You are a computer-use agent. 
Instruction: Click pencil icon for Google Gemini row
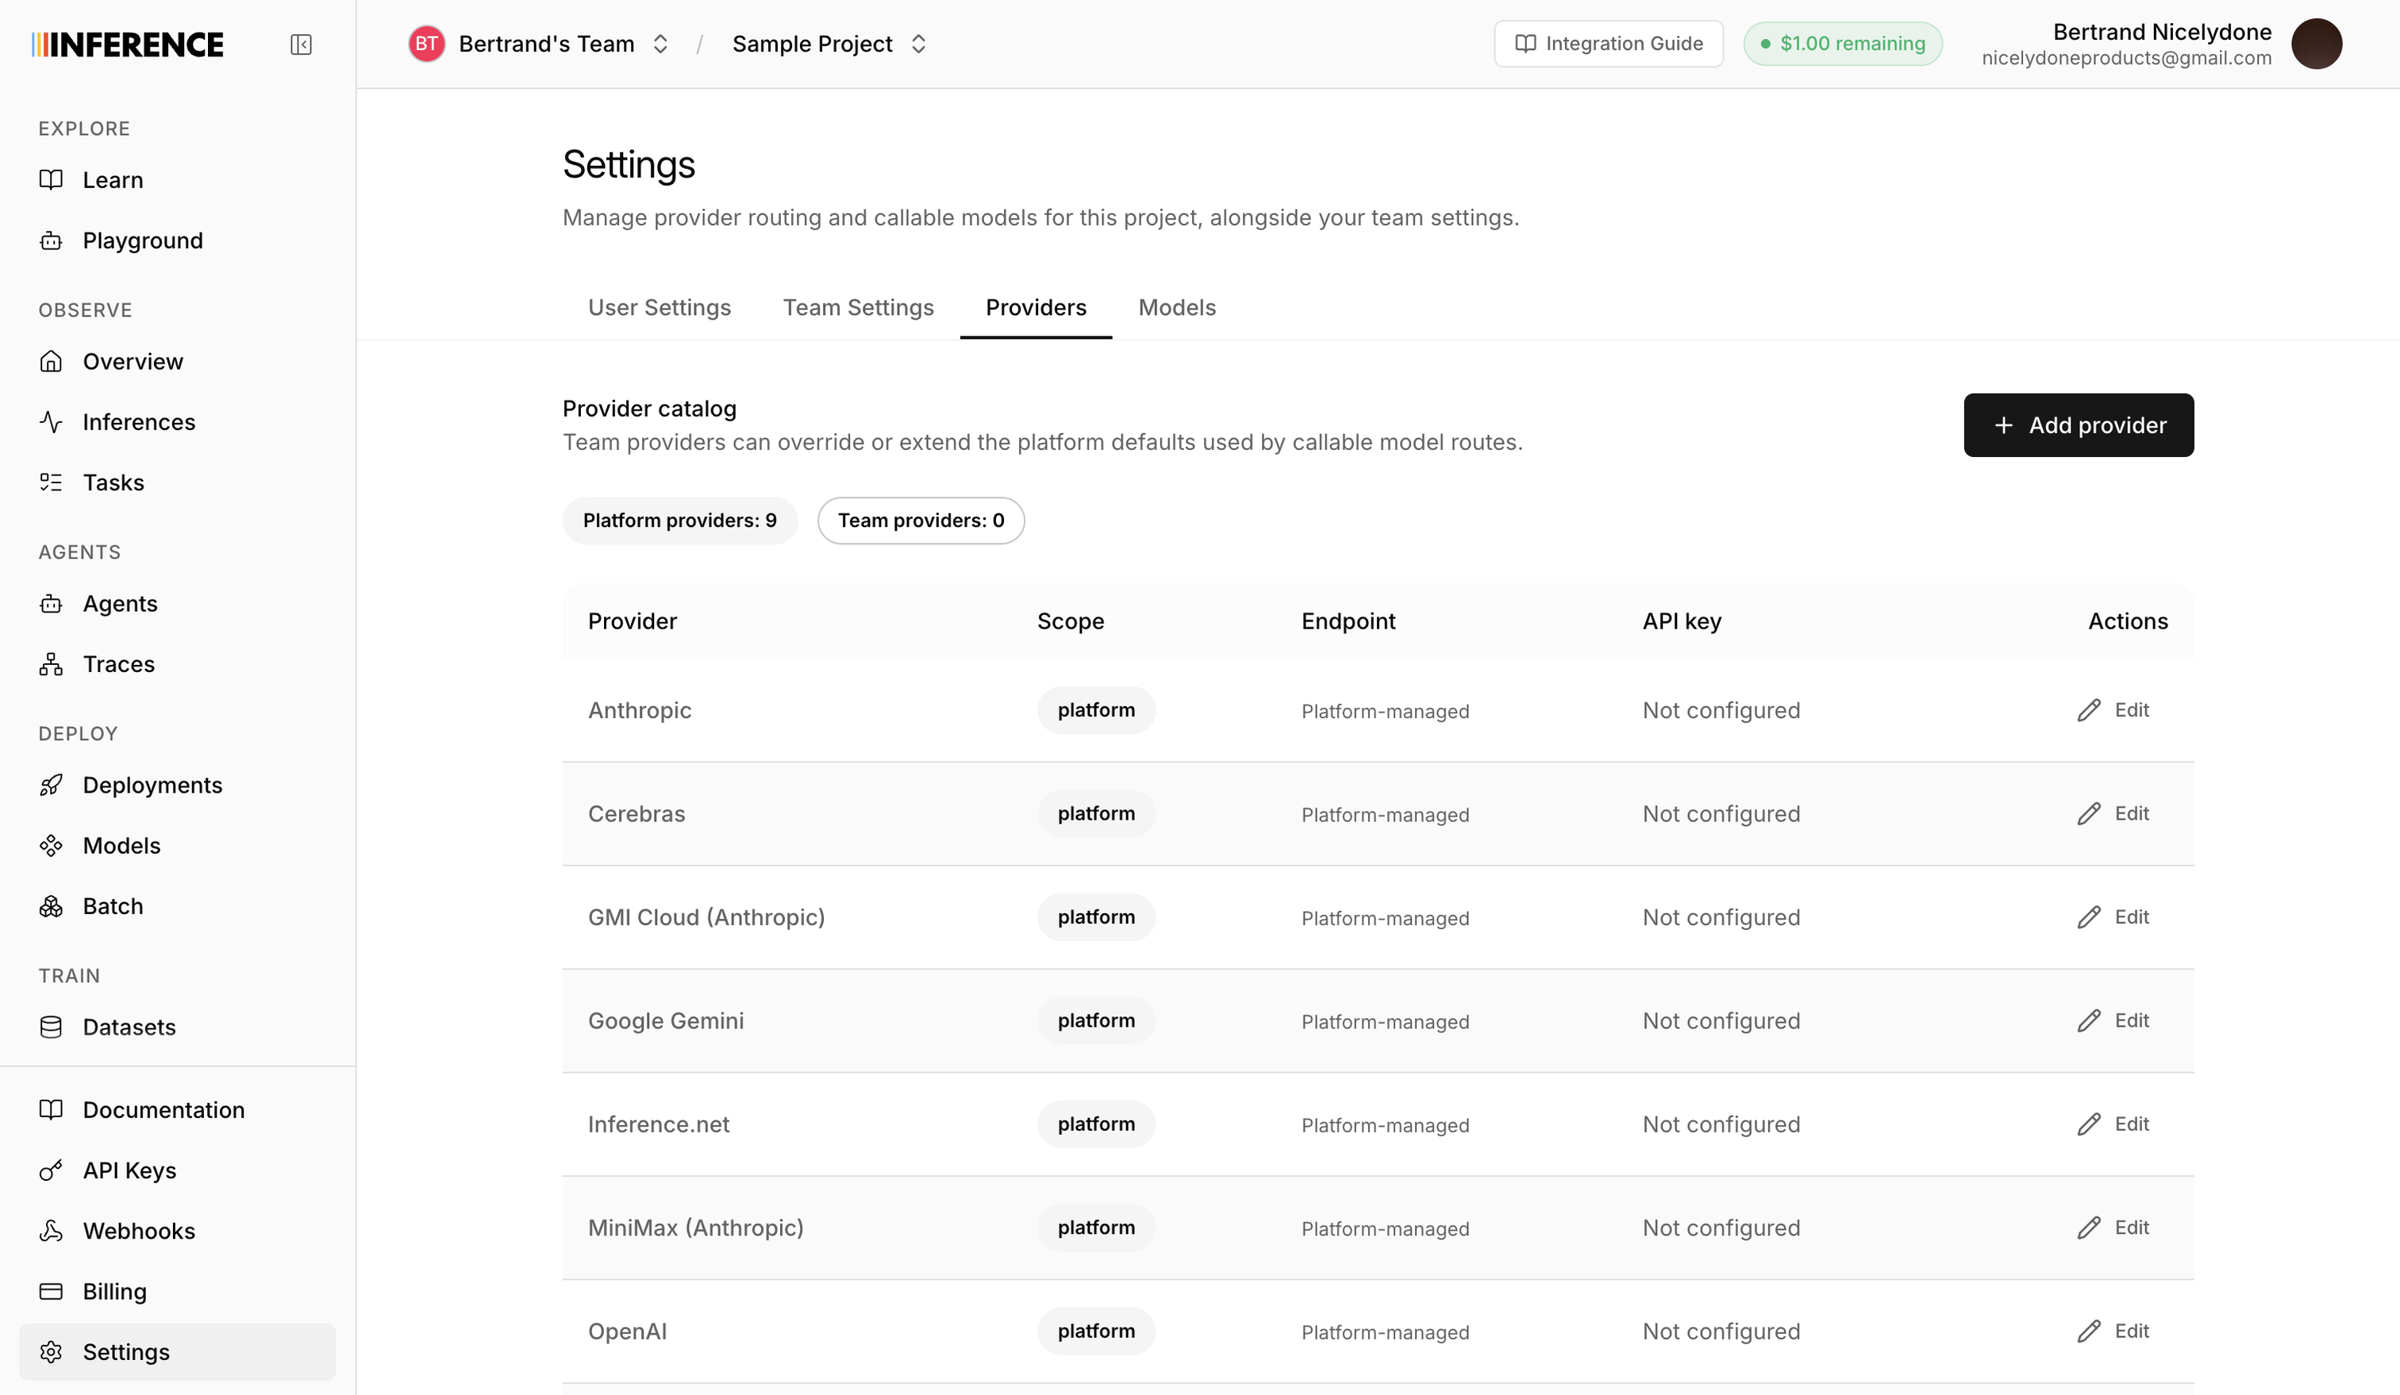(x=2089, y=1021)
